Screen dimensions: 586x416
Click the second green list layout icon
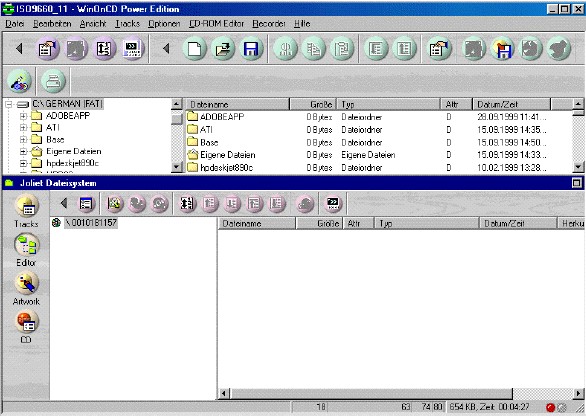(404, 49)
